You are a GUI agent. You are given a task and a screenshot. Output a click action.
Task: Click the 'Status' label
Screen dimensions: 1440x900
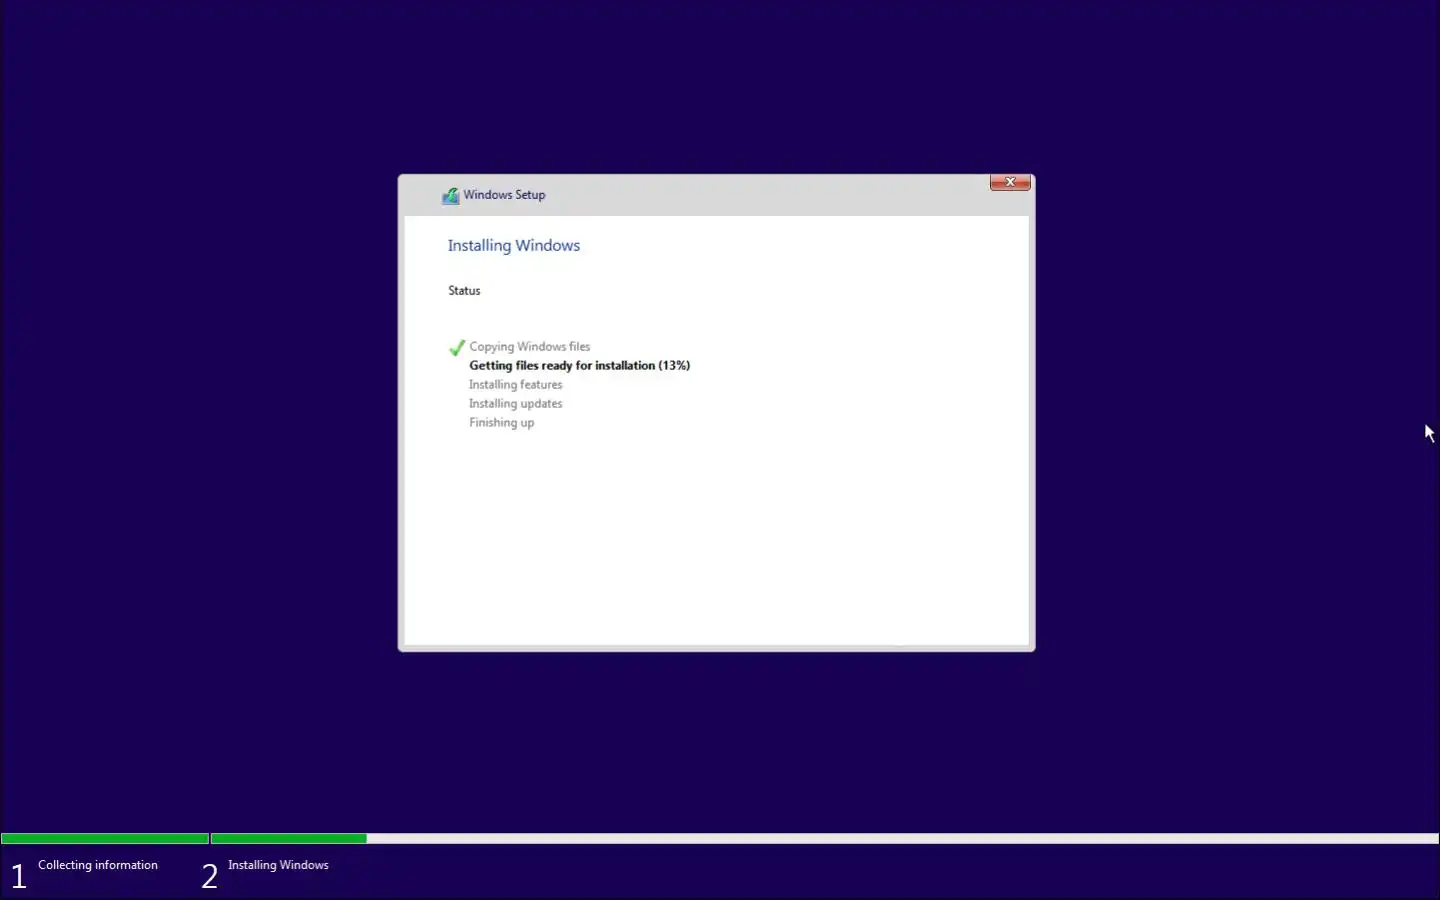pyautogui.click(x=464, y=290)
